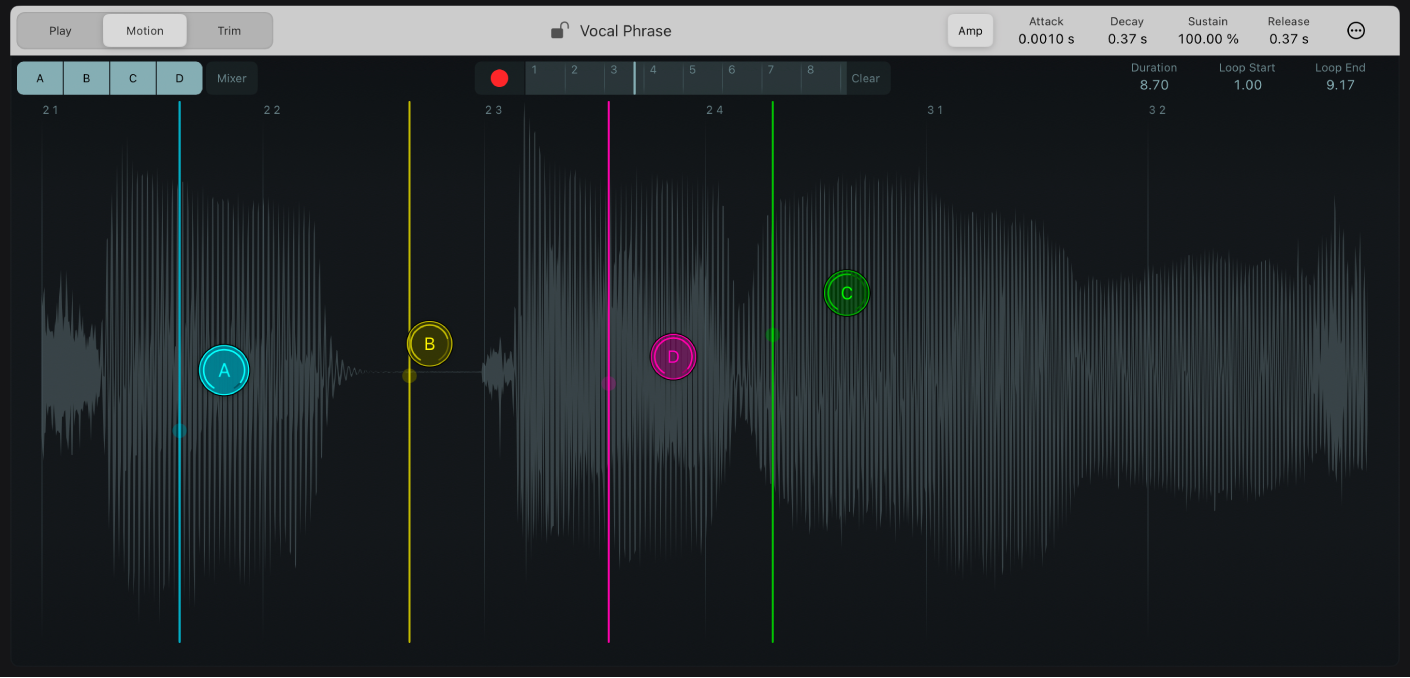Viewport: 1410px width, 678px height.
Task: Clear the recorded motion pattern
Action: click(865, 77)
